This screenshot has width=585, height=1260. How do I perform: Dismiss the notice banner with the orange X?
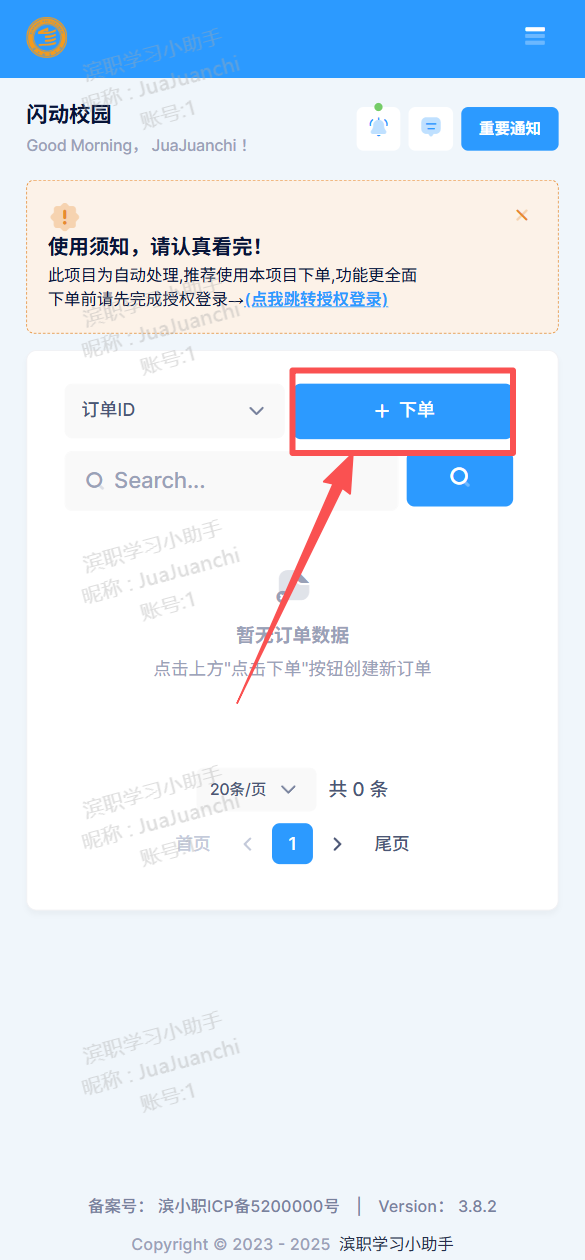point(522,215)
